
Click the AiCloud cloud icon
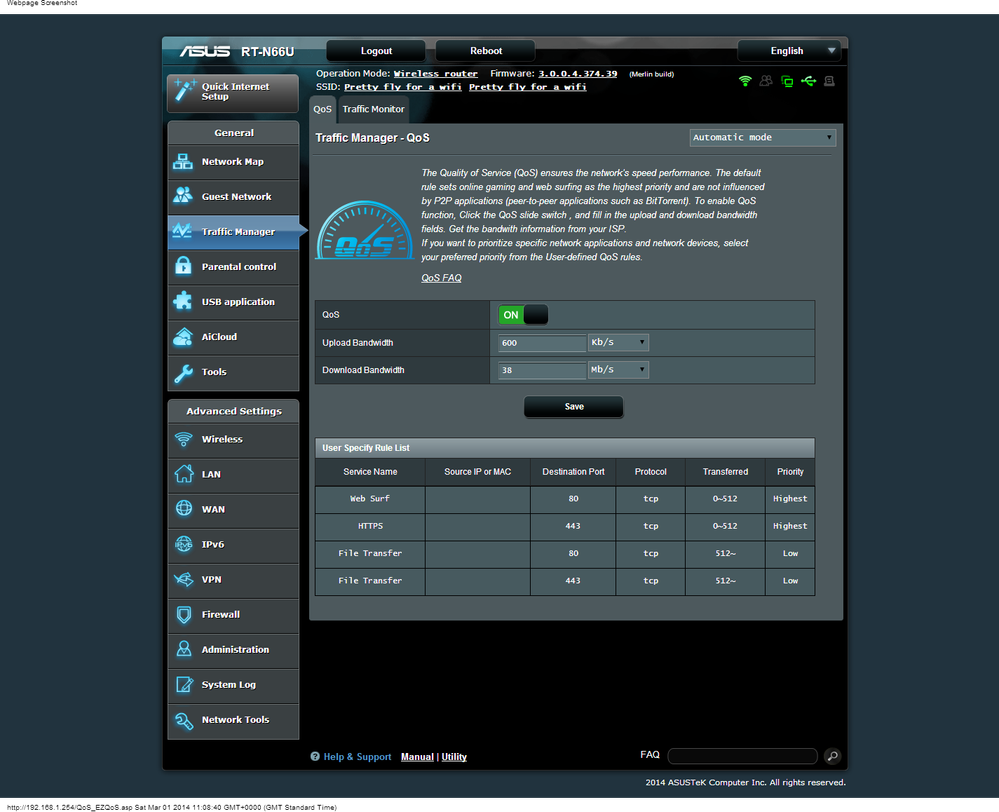(x=183, y=337)
